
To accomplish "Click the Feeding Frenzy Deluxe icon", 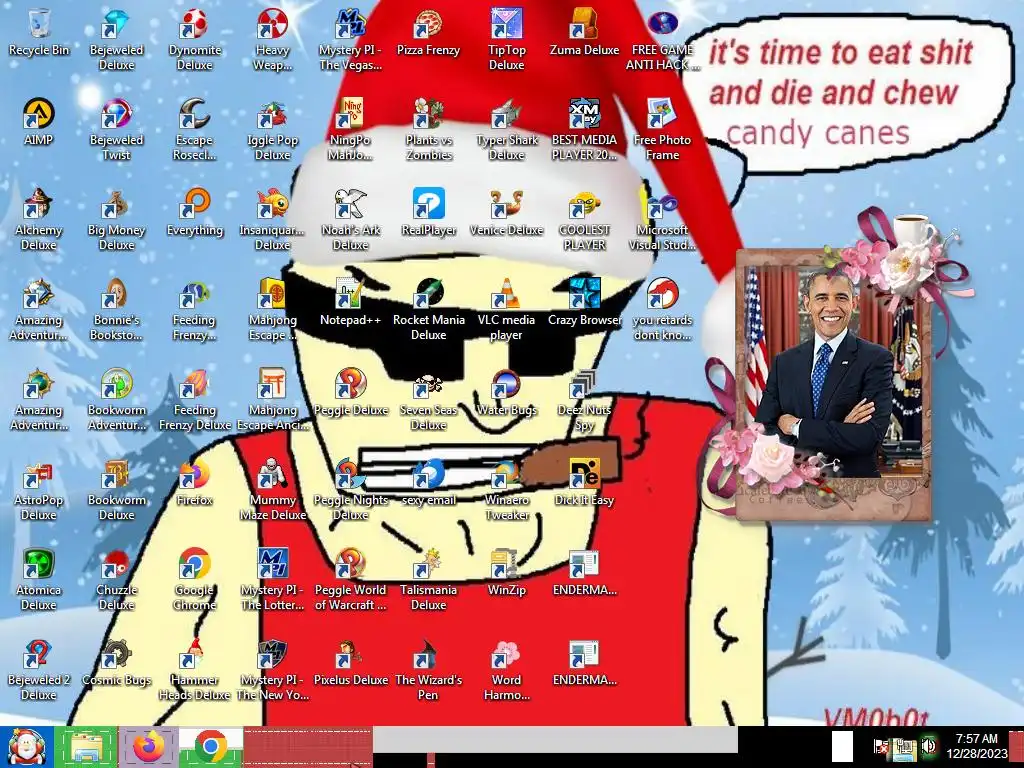I will point(195,400).
